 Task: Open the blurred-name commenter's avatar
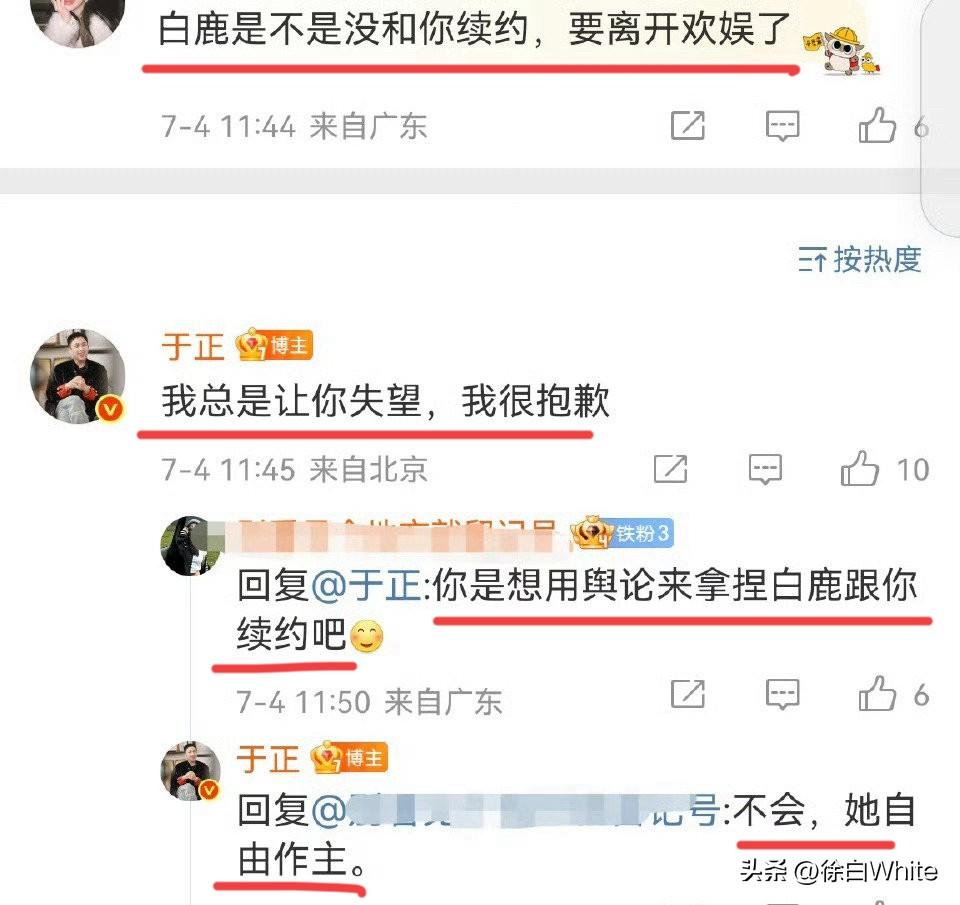click(190, 546)
